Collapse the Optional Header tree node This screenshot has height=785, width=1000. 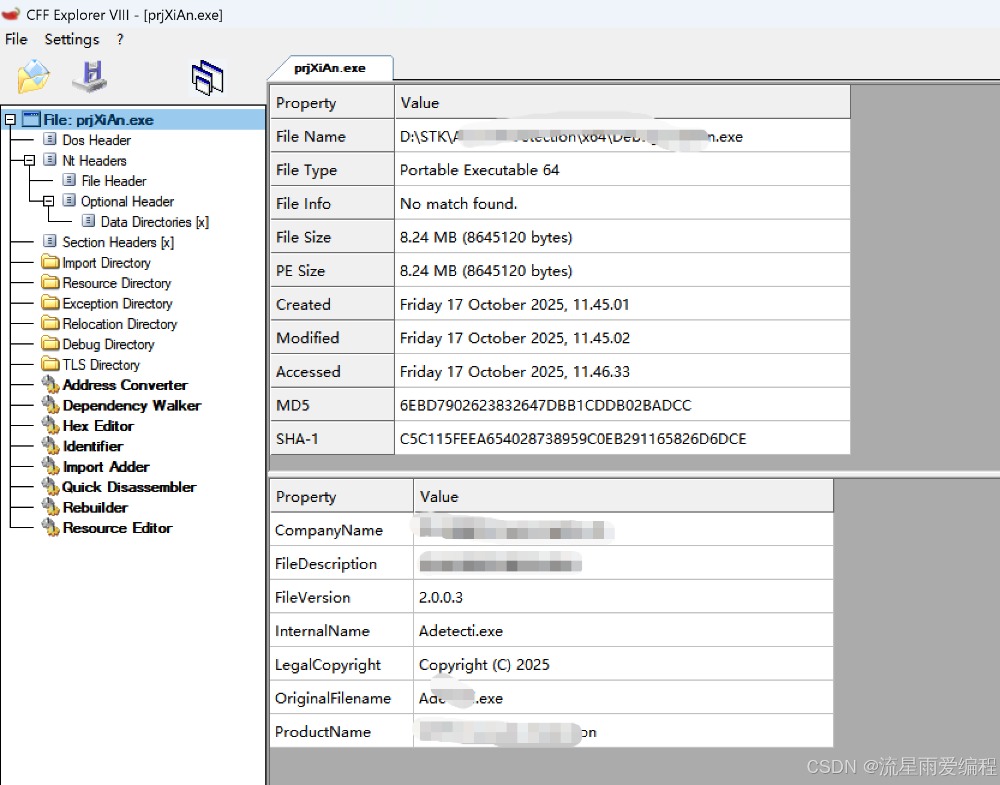coord(48,202)
